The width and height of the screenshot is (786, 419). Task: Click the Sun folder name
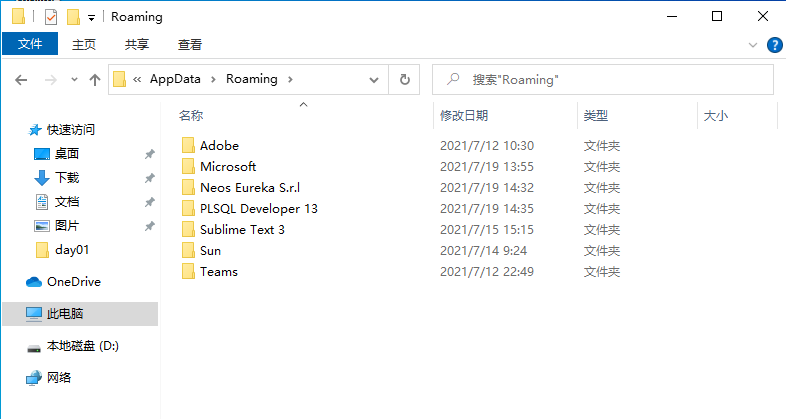(210, 251)
